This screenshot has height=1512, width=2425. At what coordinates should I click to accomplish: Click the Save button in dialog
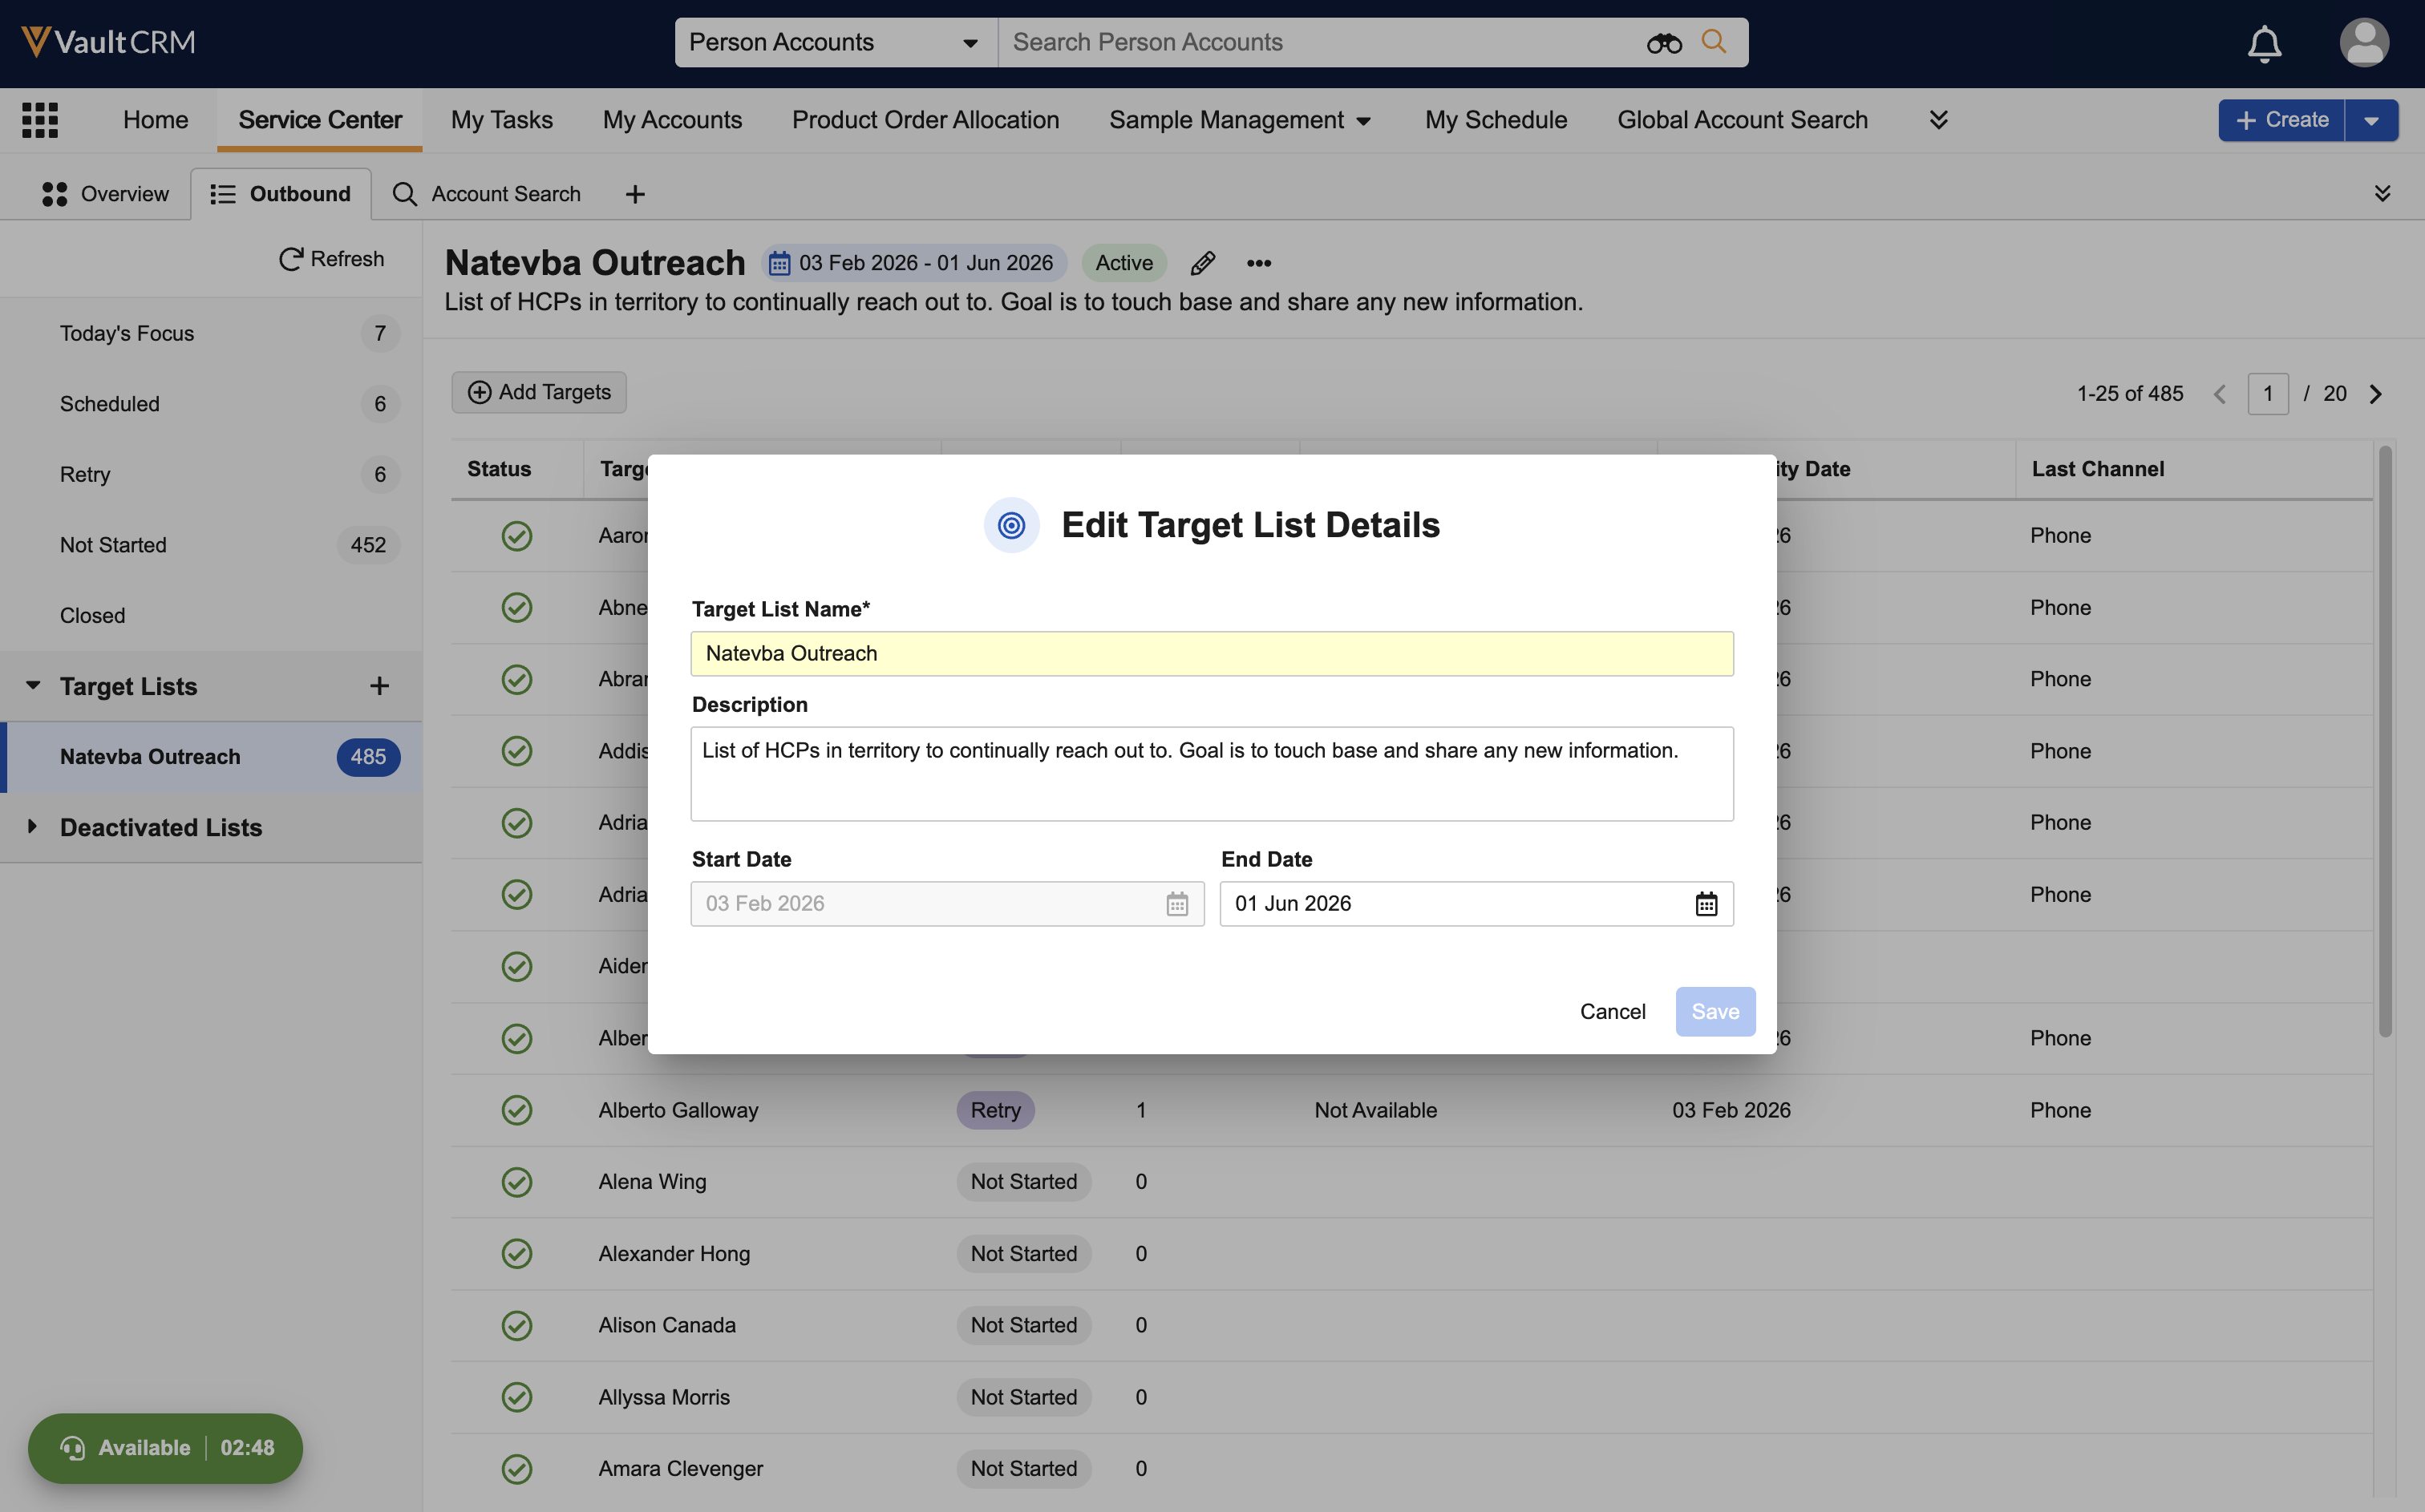pos(1715,1012)
